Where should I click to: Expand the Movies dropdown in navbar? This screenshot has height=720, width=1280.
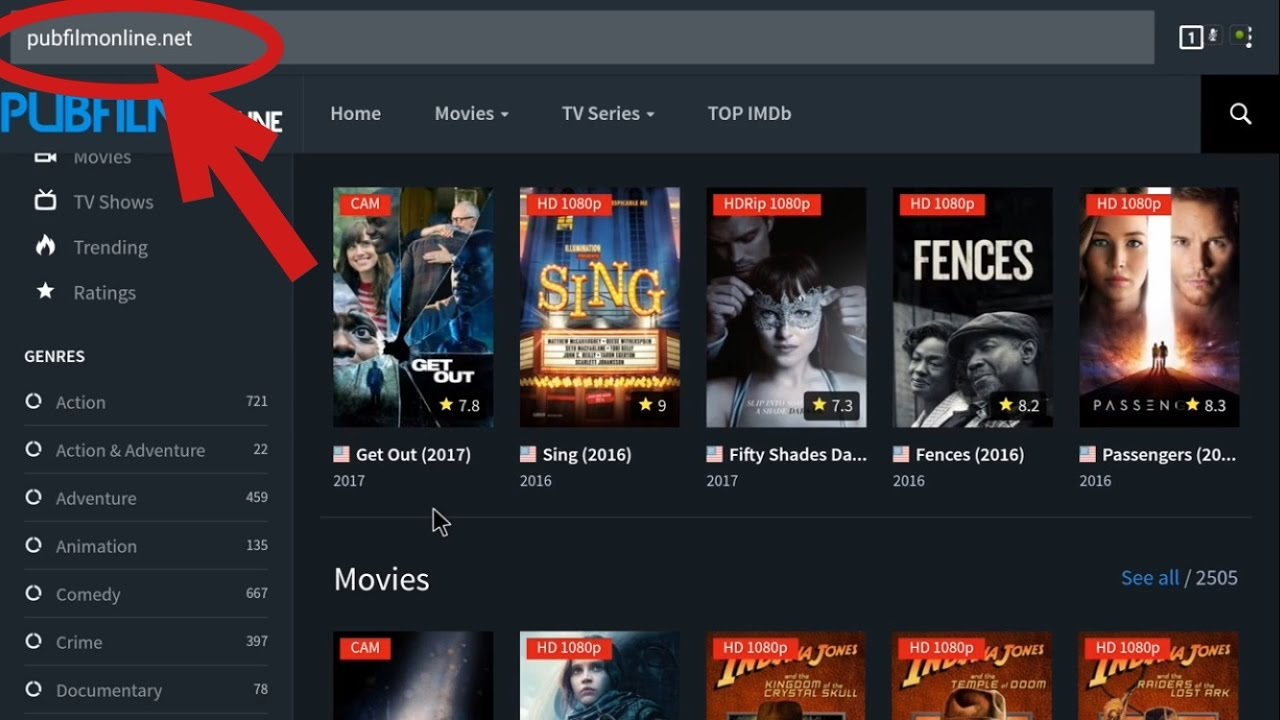471,114
